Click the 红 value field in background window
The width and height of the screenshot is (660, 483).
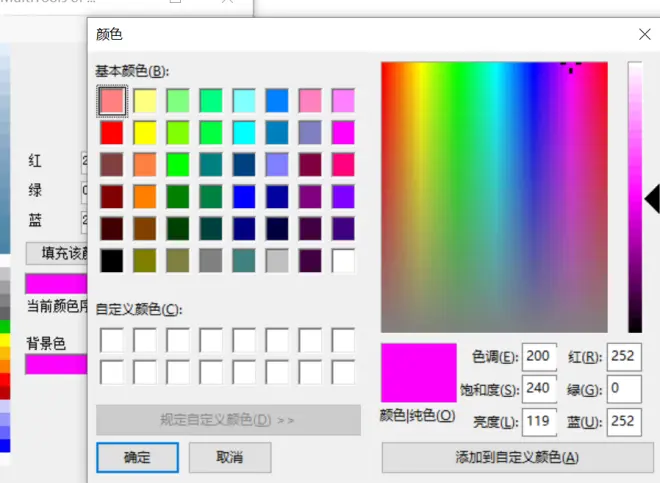point(84,162)
